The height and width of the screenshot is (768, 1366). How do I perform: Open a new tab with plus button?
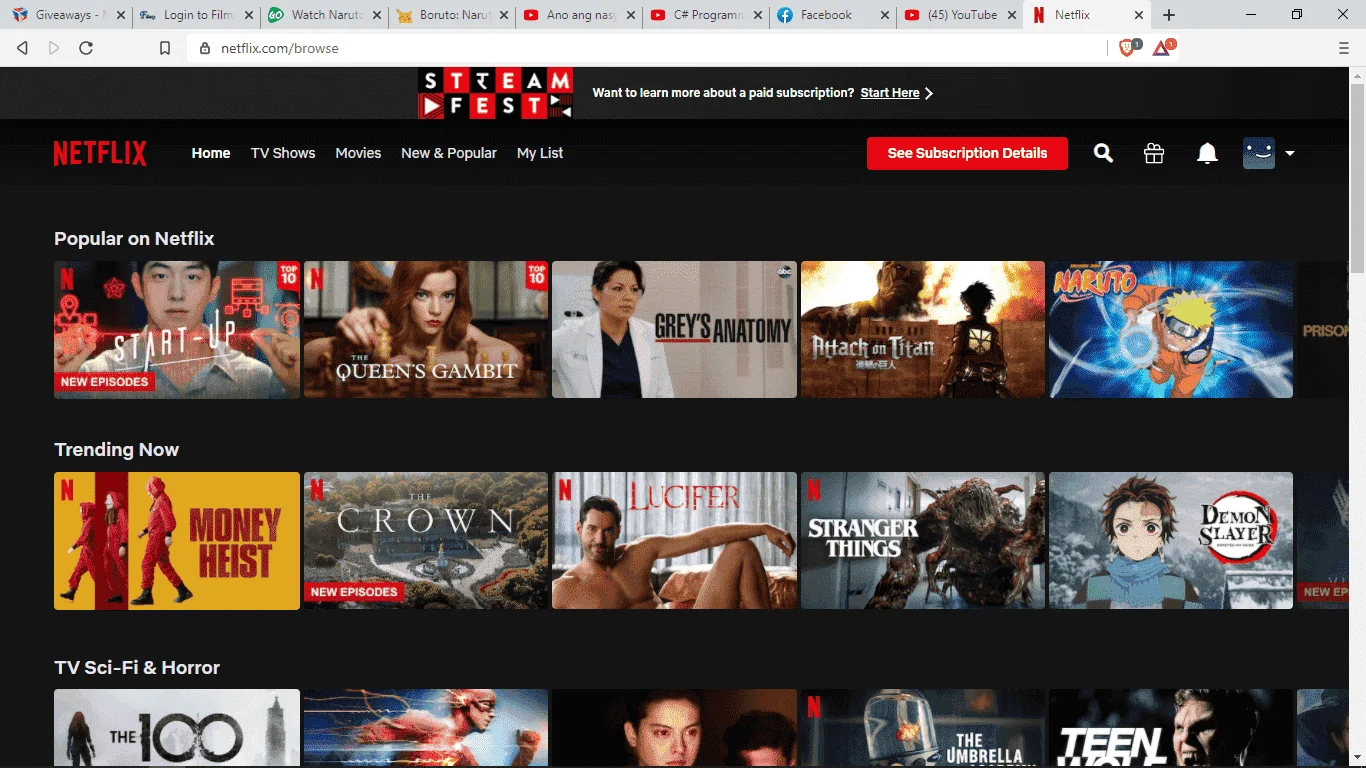1169,15
